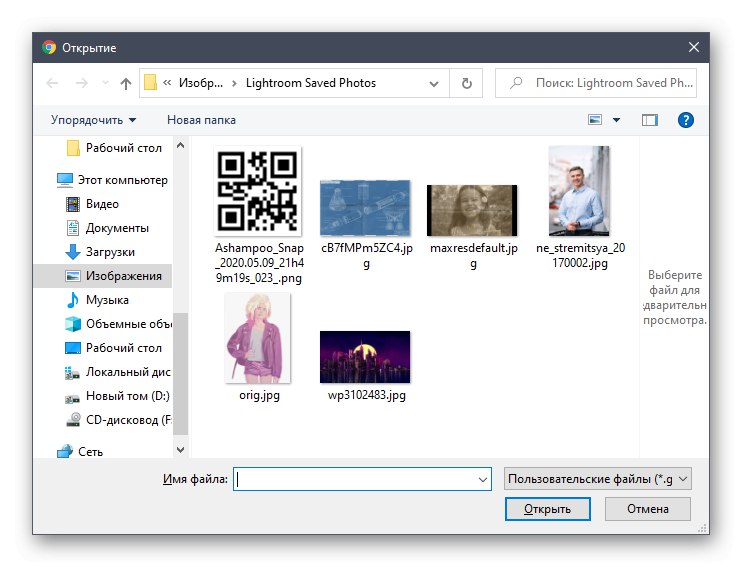Open the Упорядочить menu
The width and height of the screenshot is (742, 567).
pos(93,120)
